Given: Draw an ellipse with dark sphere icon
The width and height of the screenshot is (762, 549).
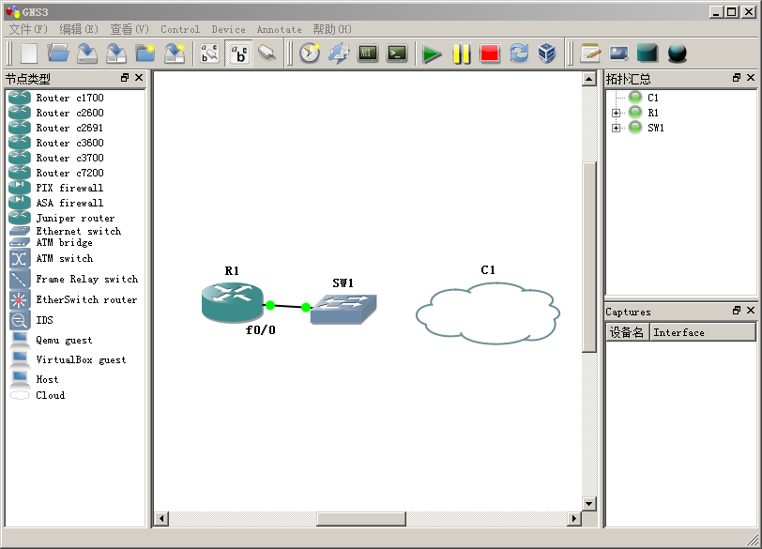Looking at the screenshot, I should point(677,53).
